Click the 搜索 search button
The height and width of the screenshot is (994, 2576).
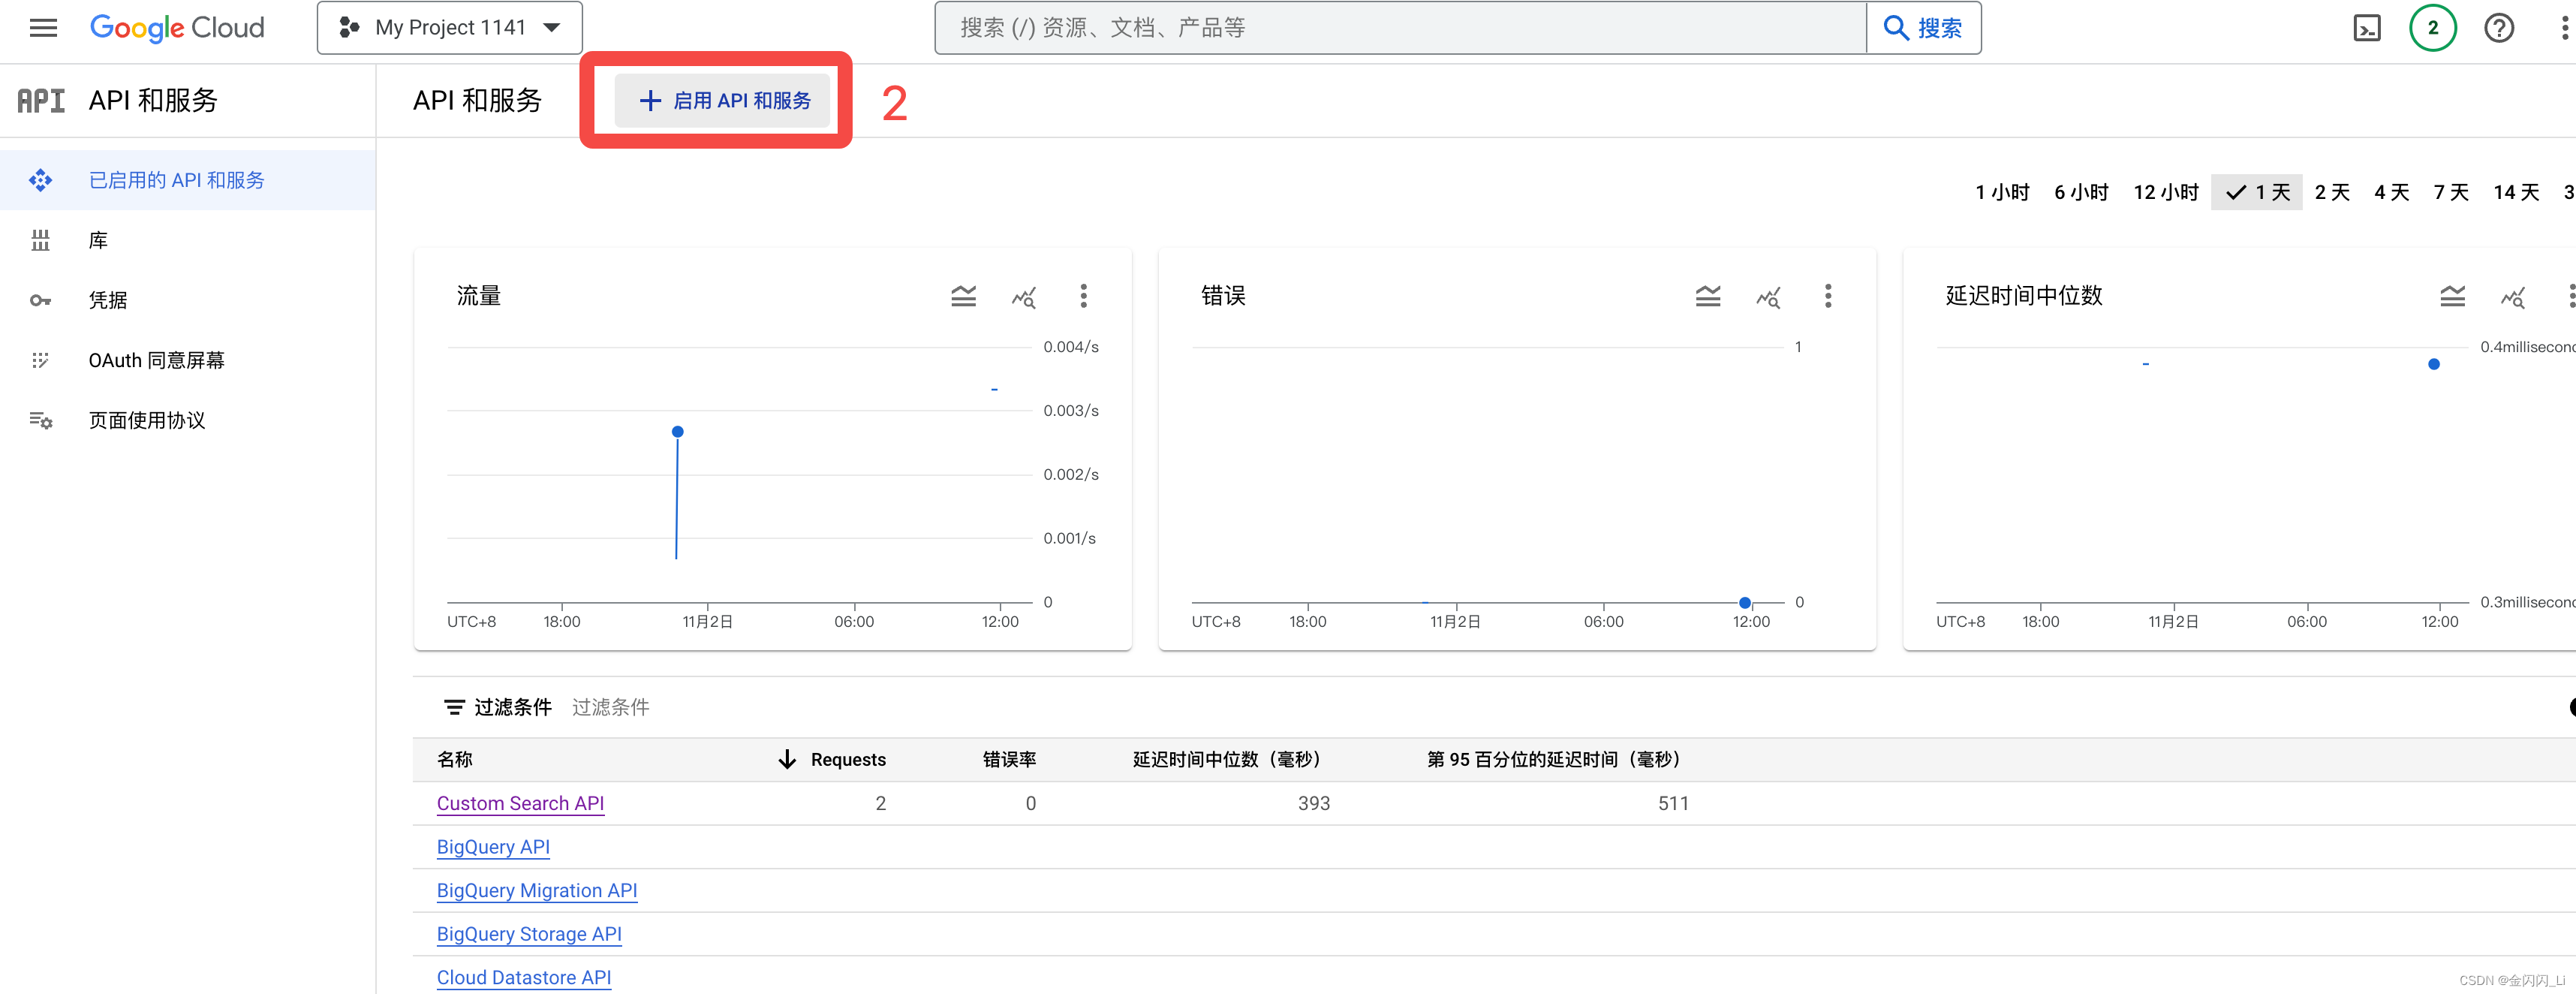[1923, 28]
